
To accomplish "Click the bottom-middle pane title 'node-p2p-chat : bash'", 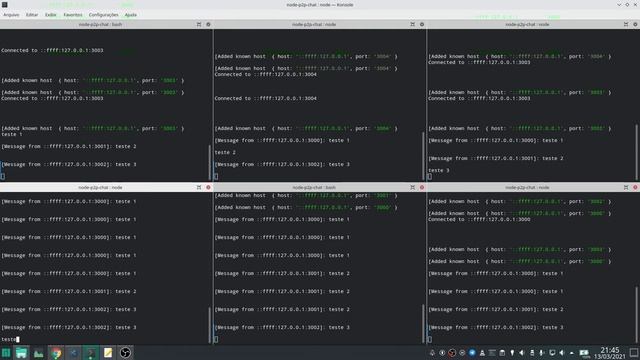I will click(x=314, y=187).
